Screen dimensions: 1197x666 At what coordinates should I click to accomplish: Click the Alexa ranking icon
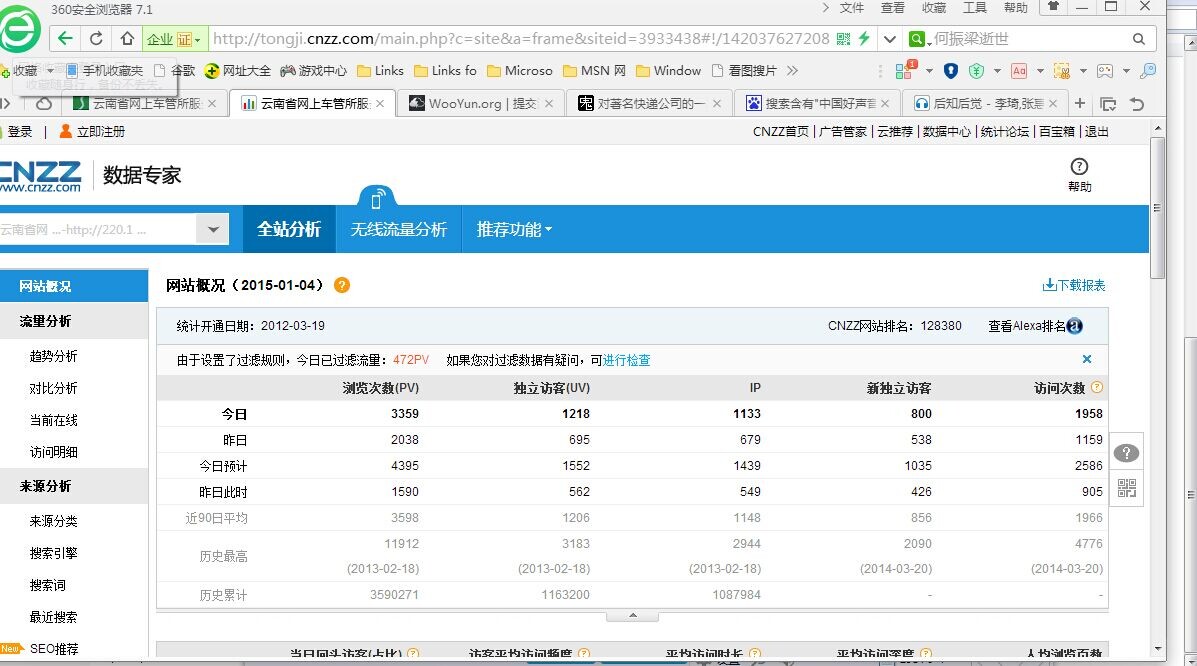tap(1075, 326)
